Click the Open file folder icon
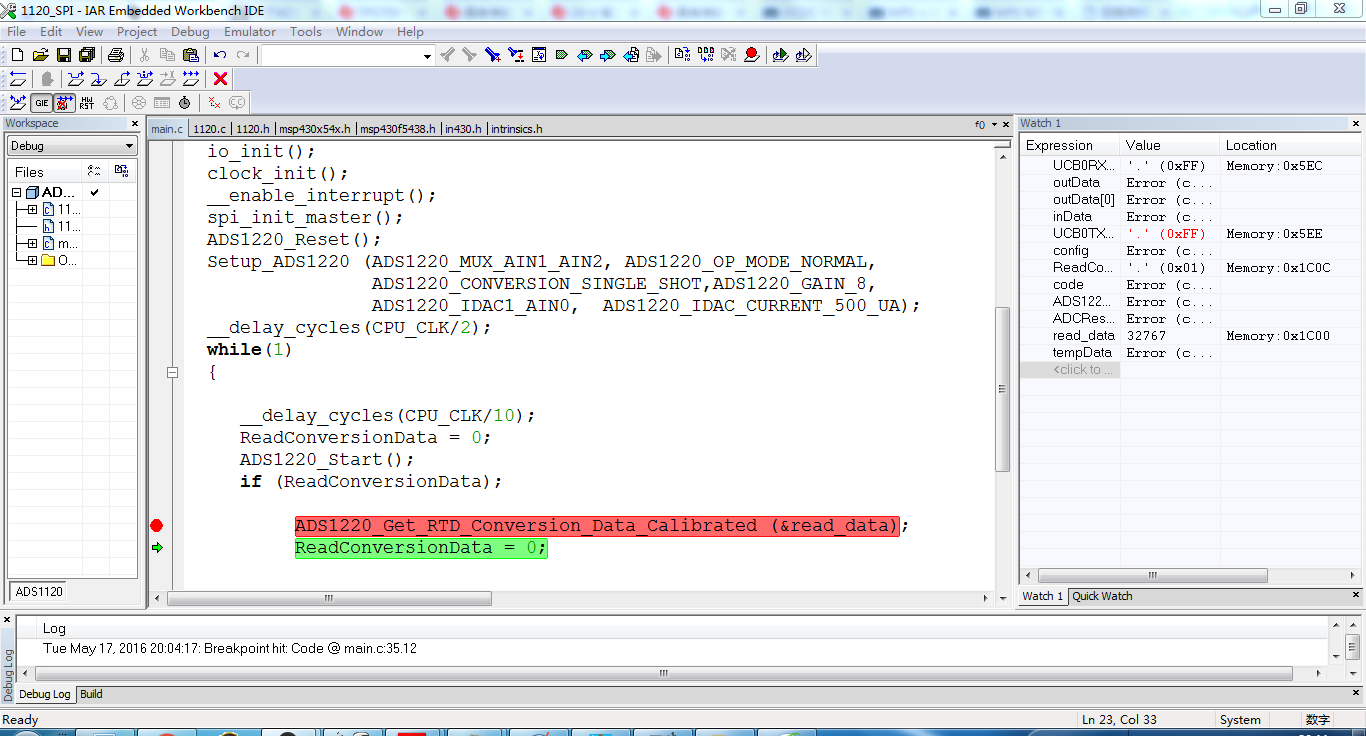The image size is (1366, 736). coord(40,55)
